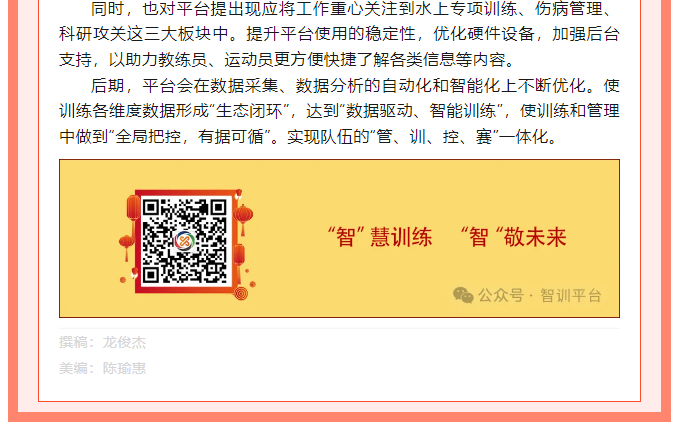The width and height of the screenshot is (680, 422).
Task: Click the editor name 陈瑜惠
Action: click(124, 368)
